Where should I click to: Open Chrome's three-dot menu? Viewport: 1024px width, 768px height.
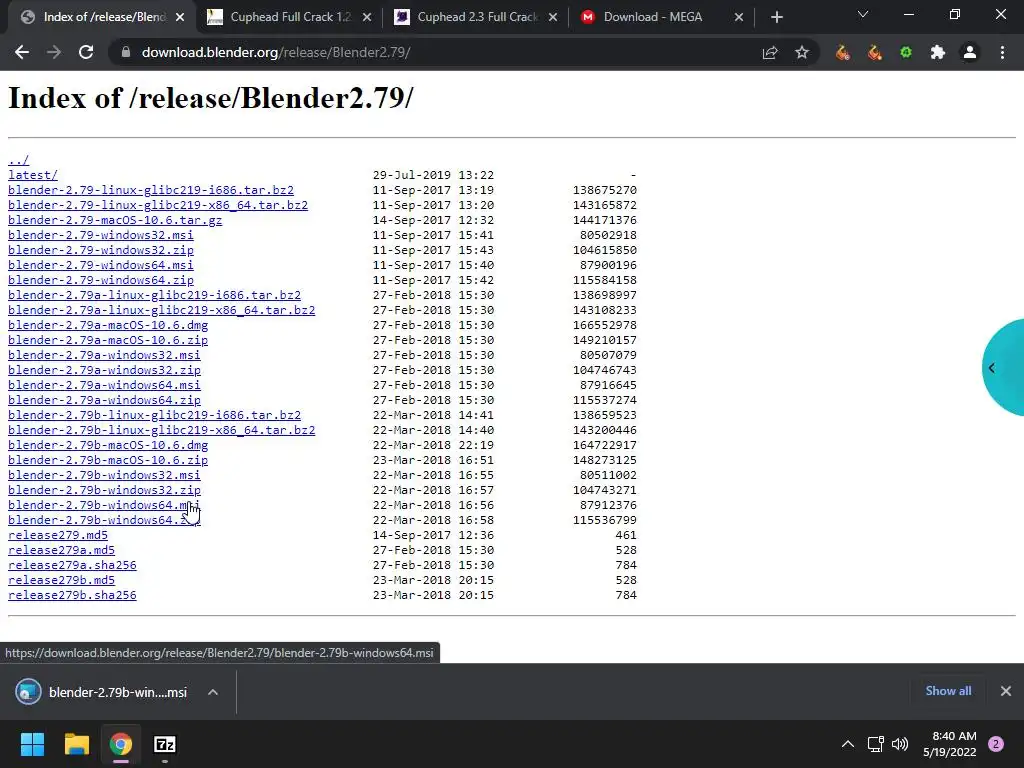[1002, 52]
